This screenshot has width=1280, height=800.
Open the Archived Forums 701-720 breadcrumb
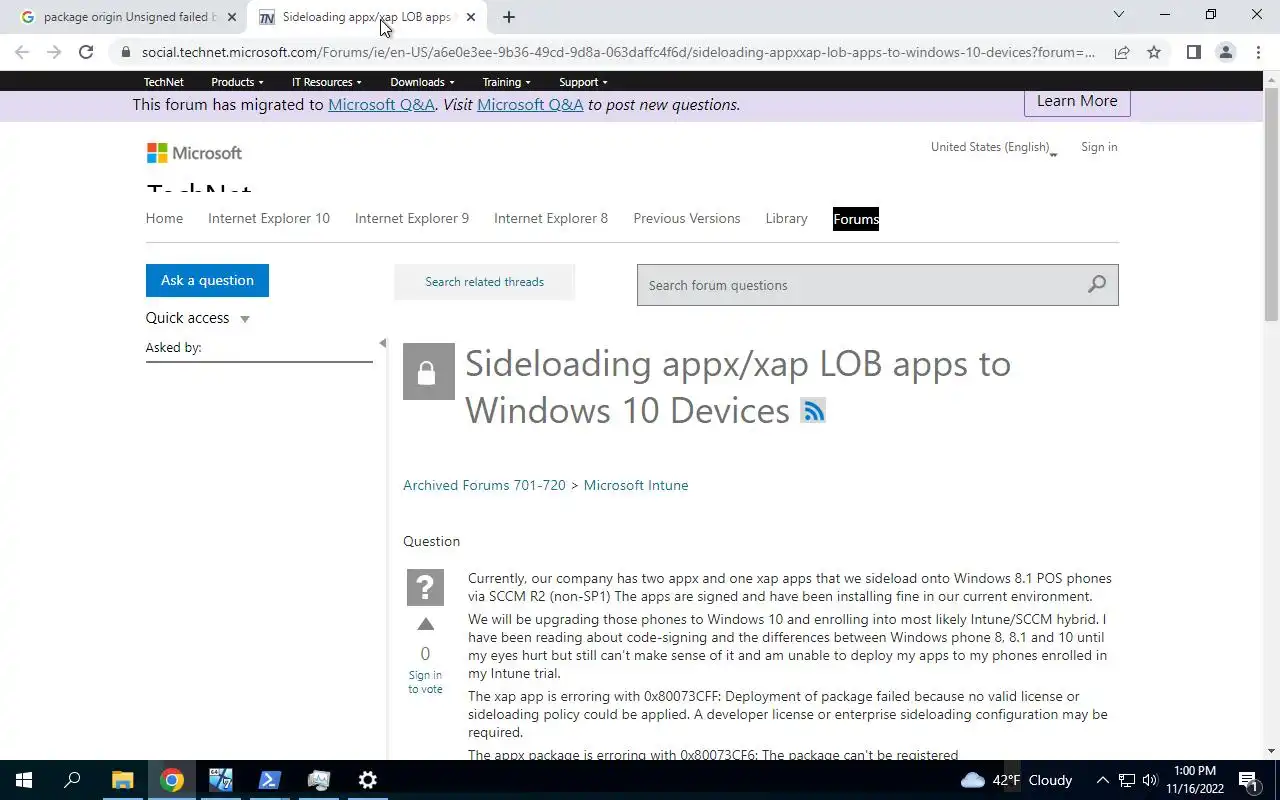click(484, 485)
